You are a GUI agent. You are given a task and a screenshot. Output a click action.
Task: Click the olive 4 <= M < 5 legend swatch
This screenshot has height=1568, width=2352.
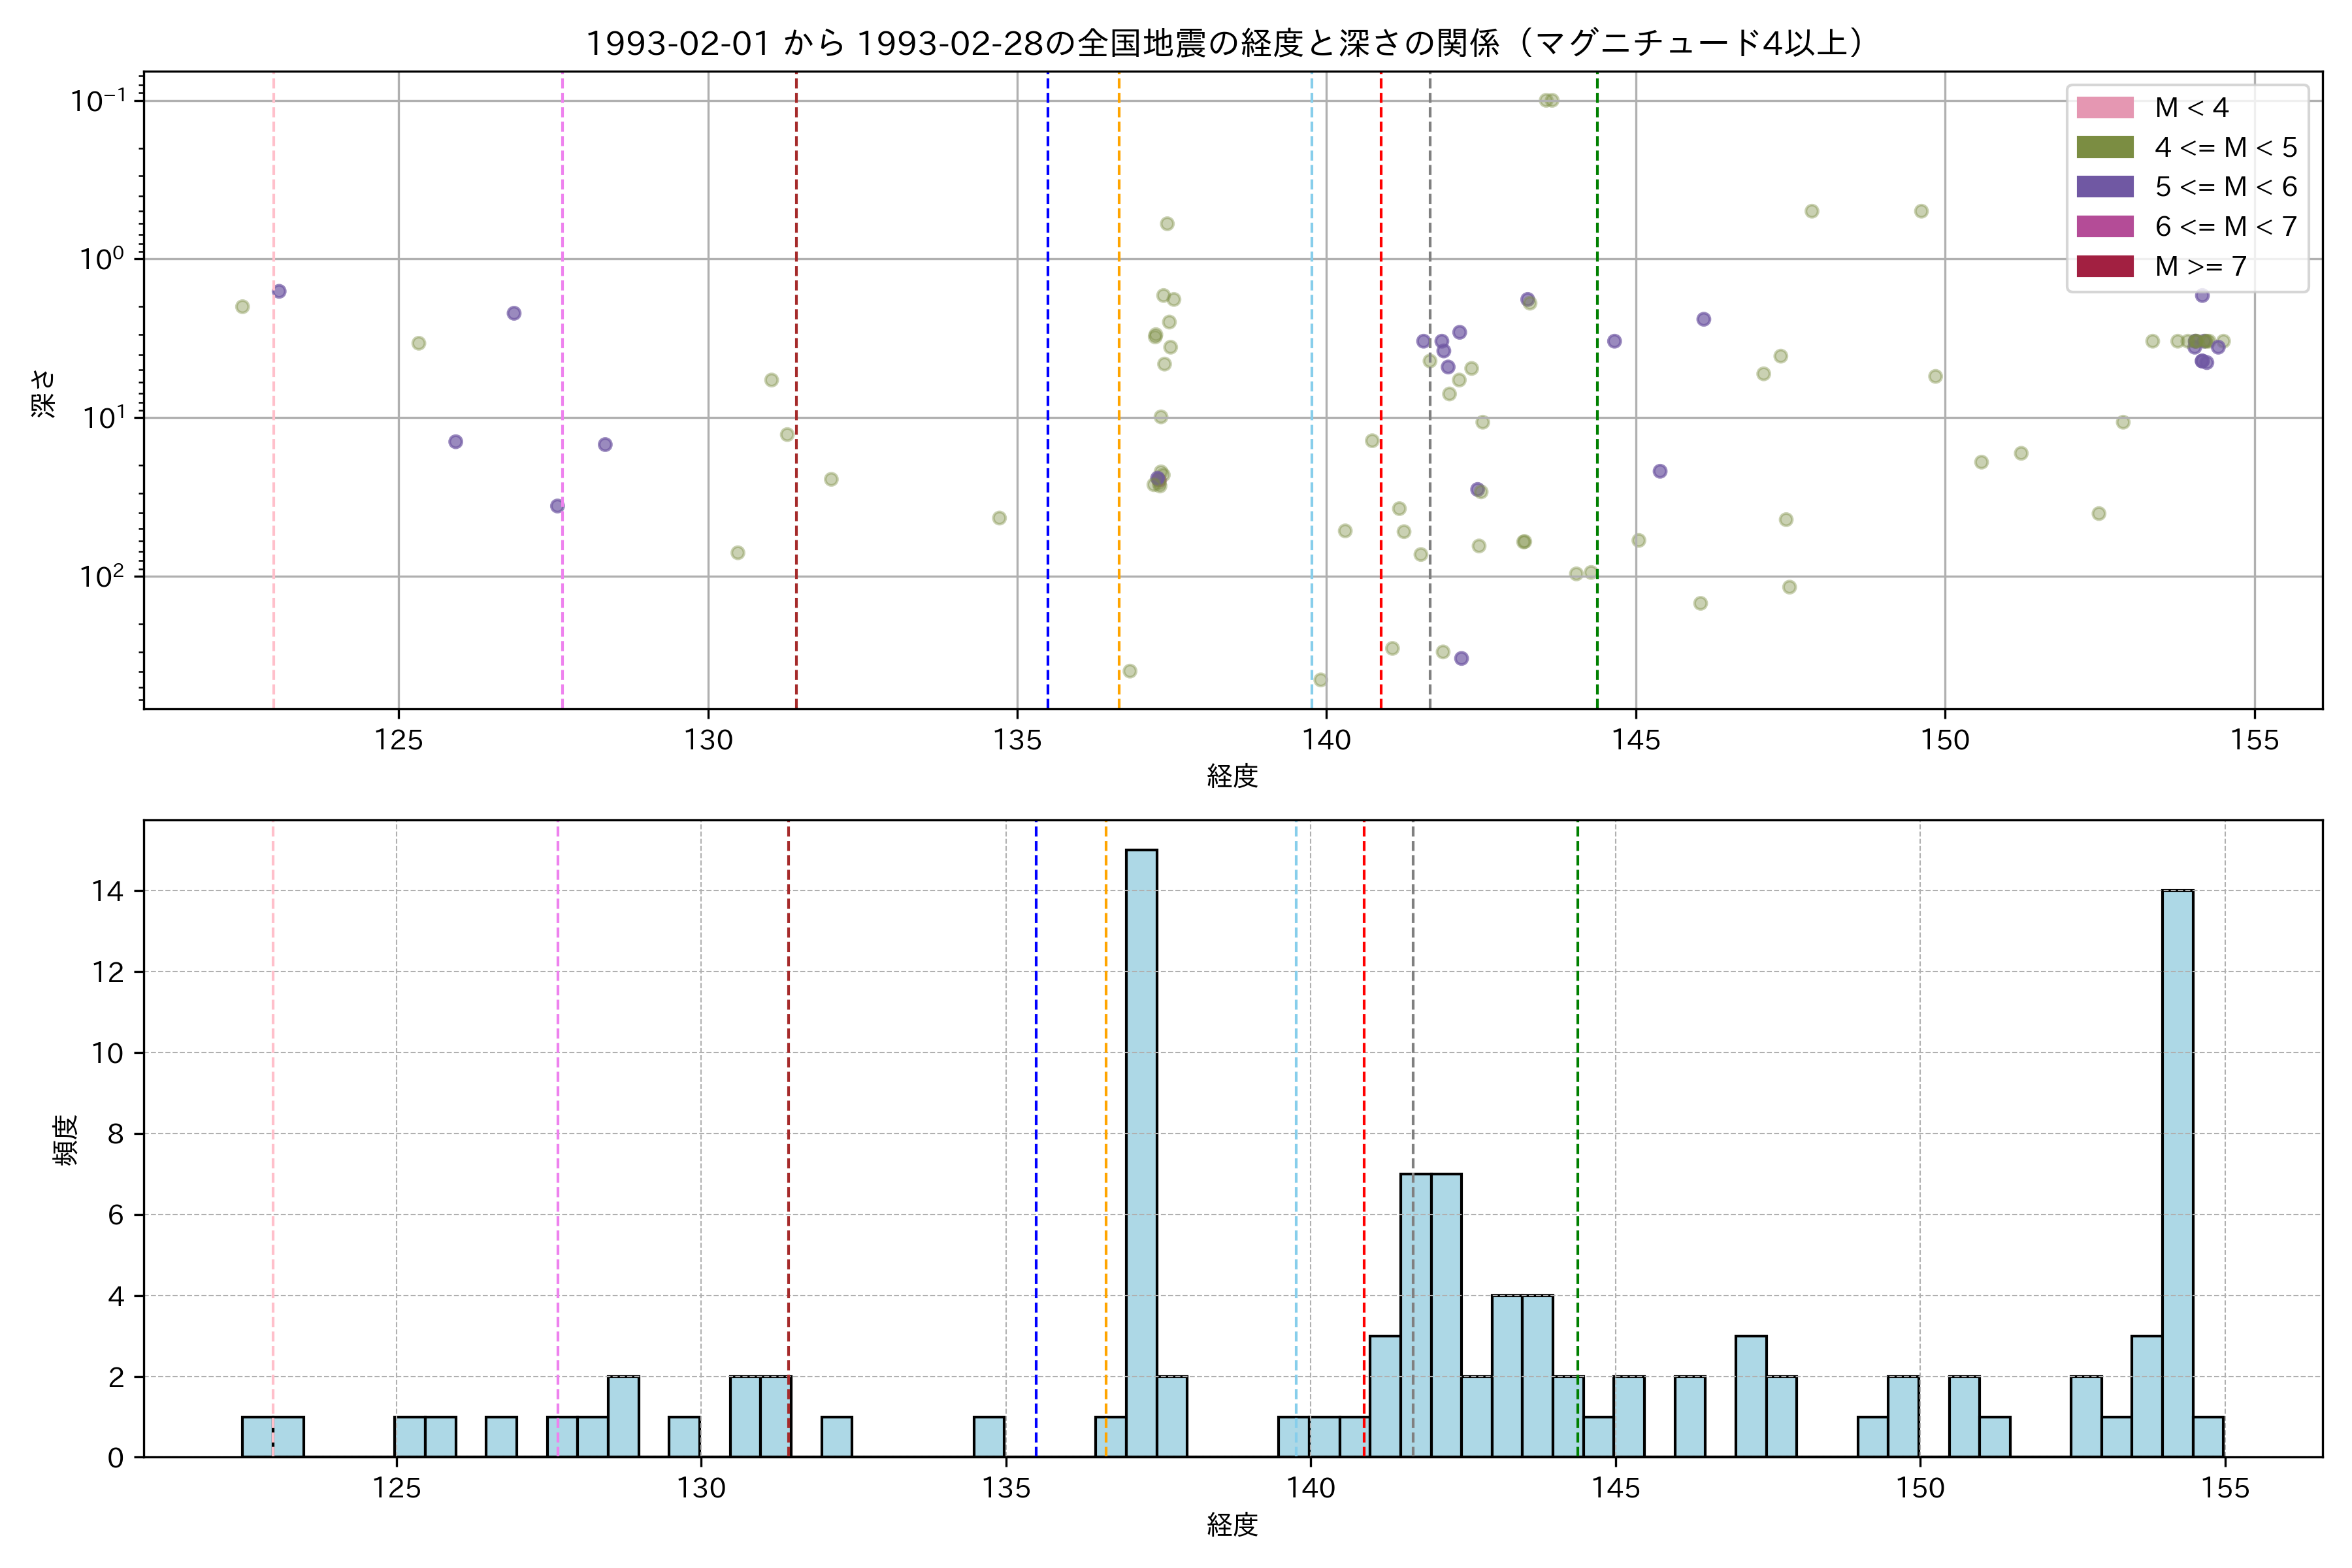click(x=2104, y=148)
